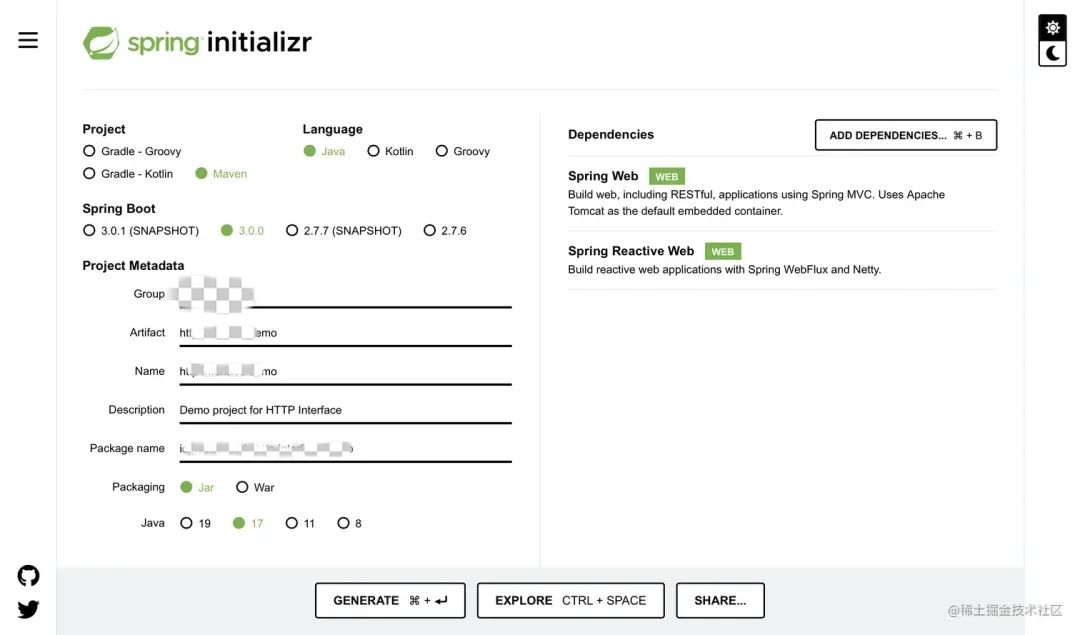1080x635 pixels.
Task: Click the Spring Web dependency title
Action: (x=602, y=175)
